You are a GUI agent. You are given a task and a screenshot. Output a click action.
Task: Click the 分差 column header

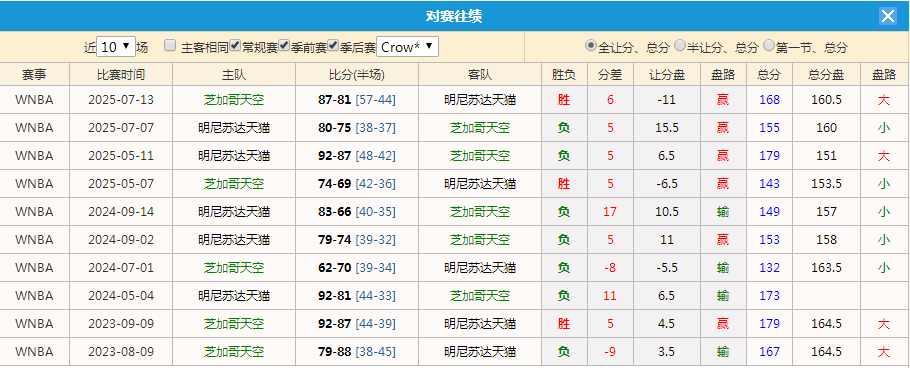pyautogui.click(x=610, y=74)
